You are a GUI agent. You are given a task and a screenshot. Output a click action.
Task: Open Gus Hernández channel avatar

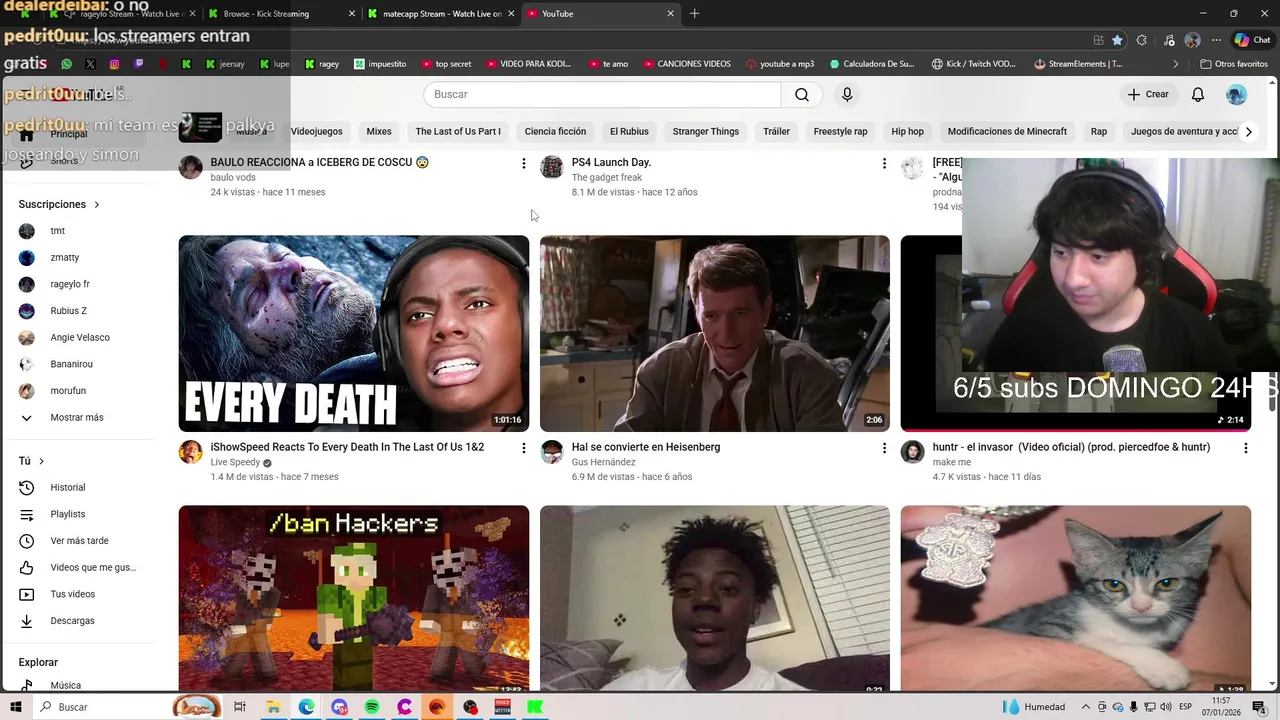tap(551, 452)
